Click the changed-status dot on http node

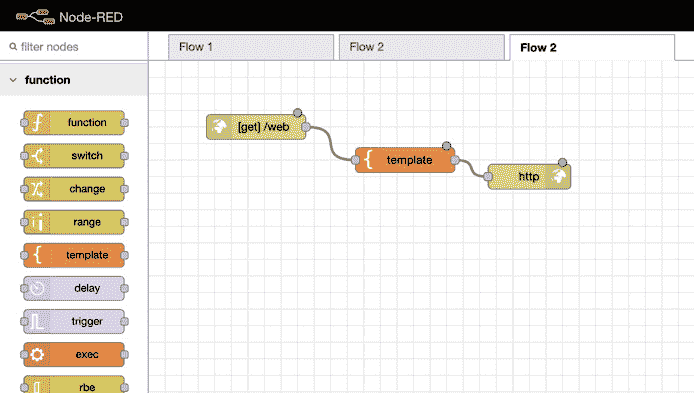pos(563,162)
